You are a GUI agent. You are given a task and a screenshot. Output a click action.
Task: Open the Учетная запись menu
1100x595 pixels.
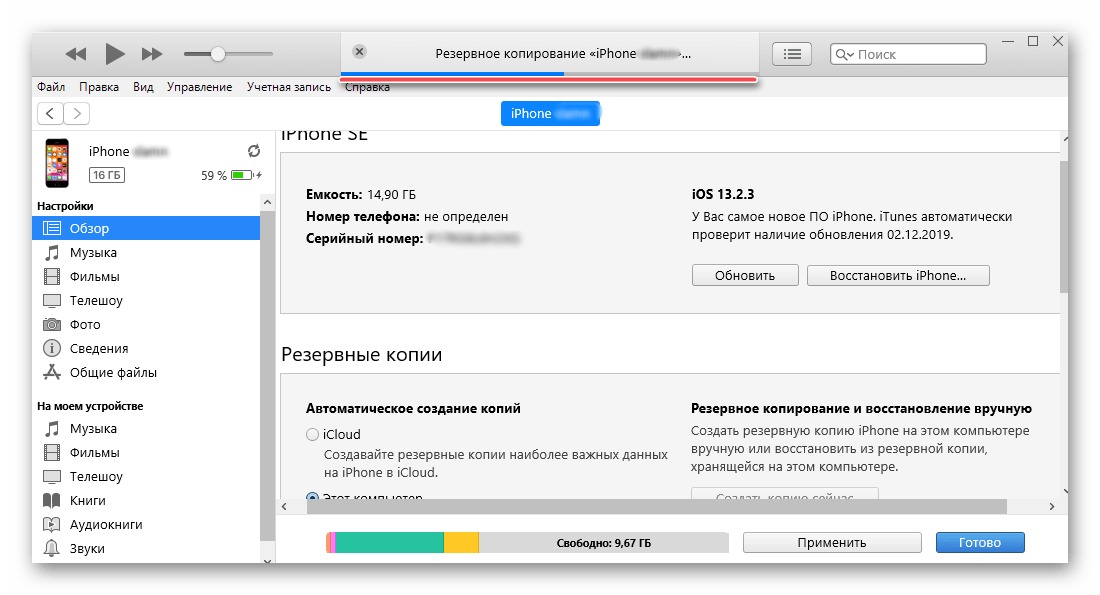288,87
